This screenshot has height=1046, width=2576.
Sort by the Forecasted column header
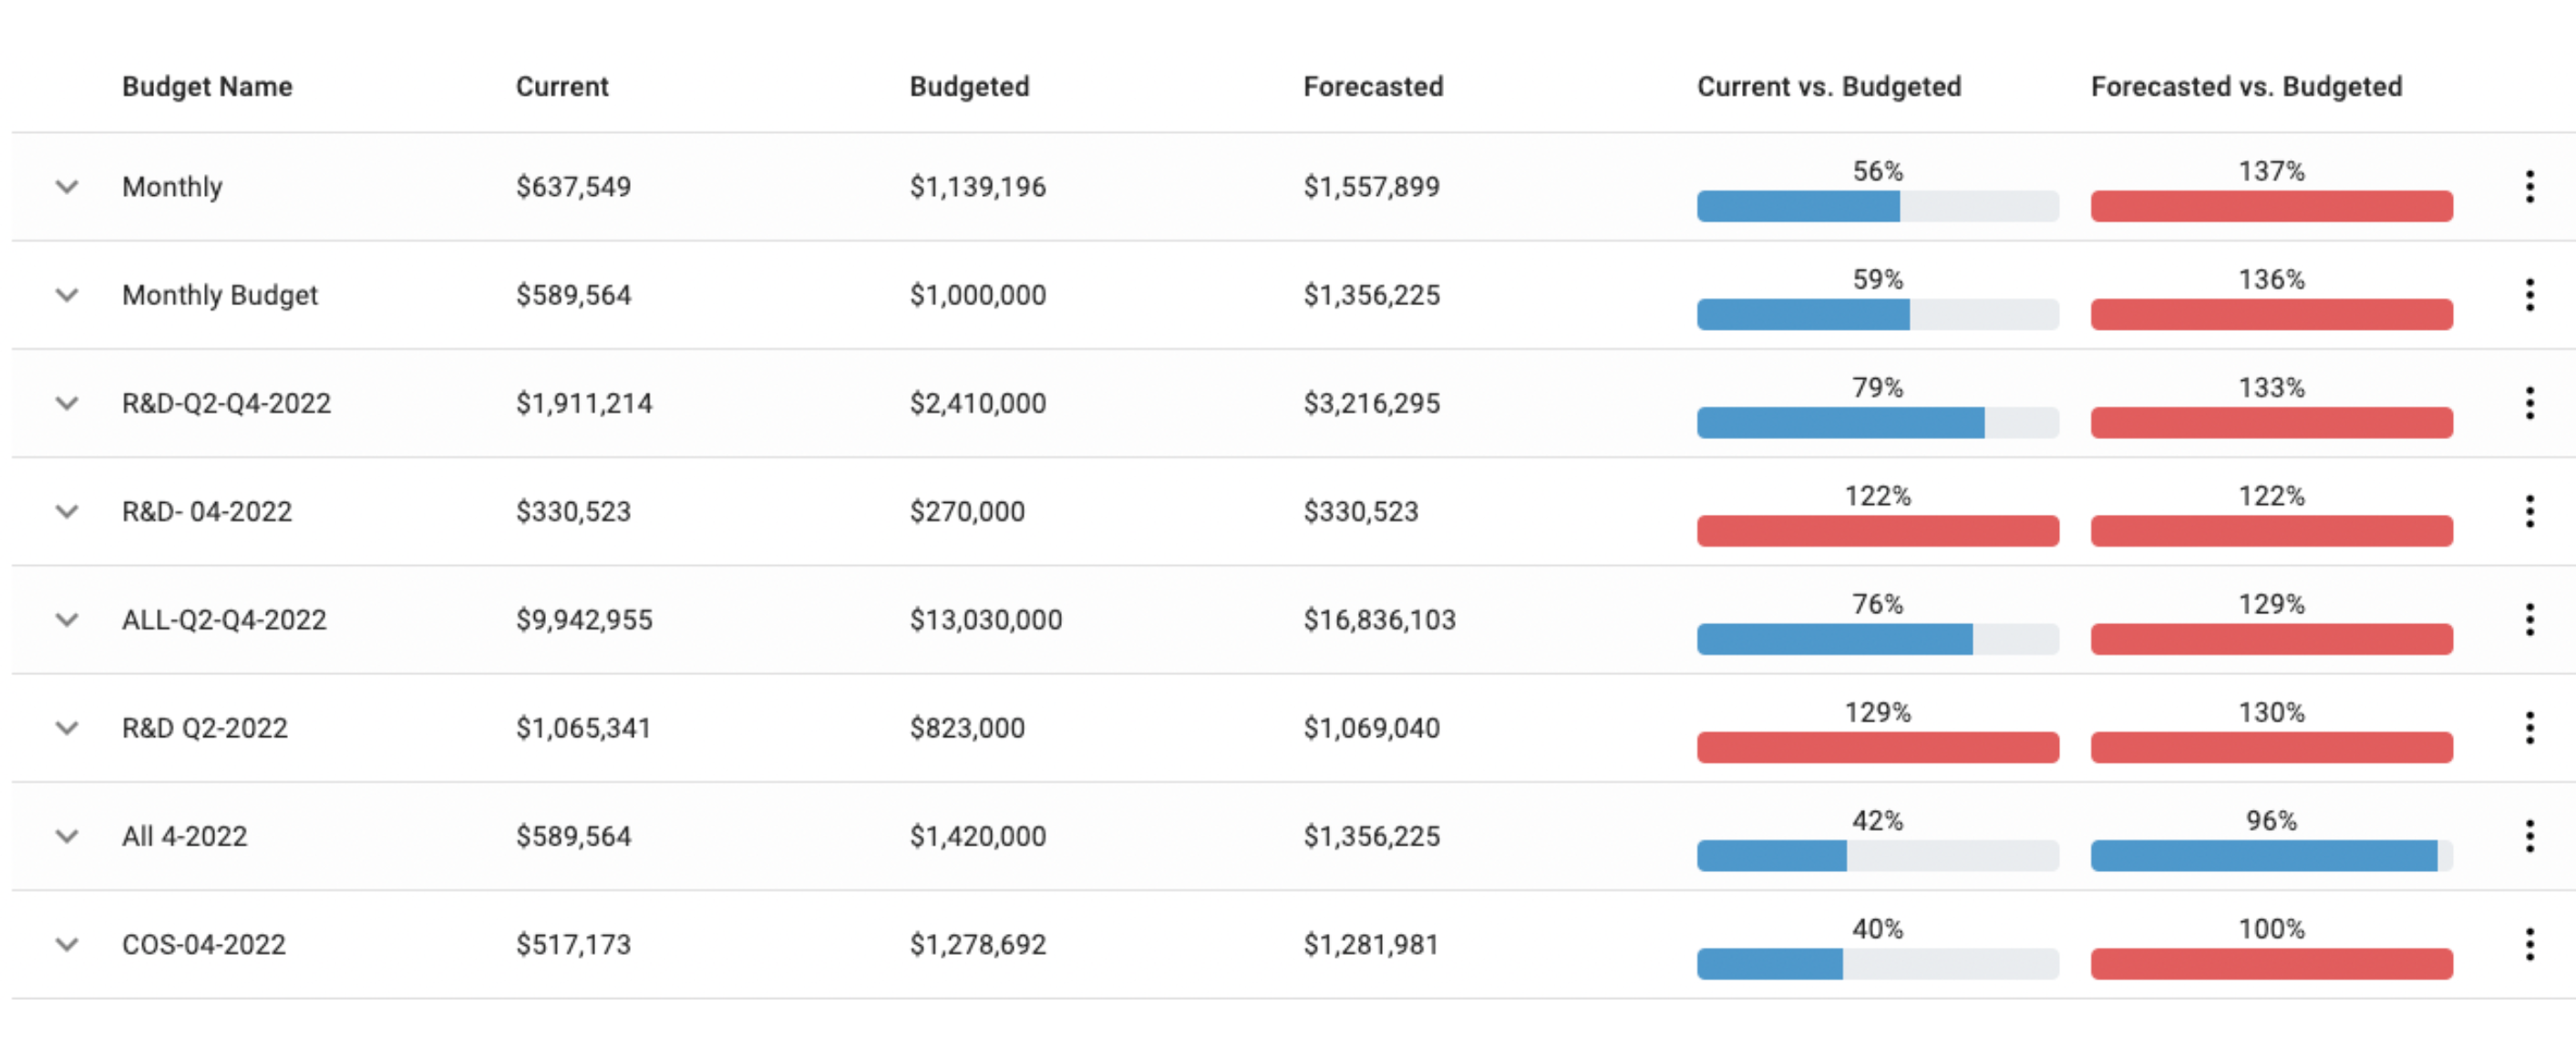(x=1373, y=87)
